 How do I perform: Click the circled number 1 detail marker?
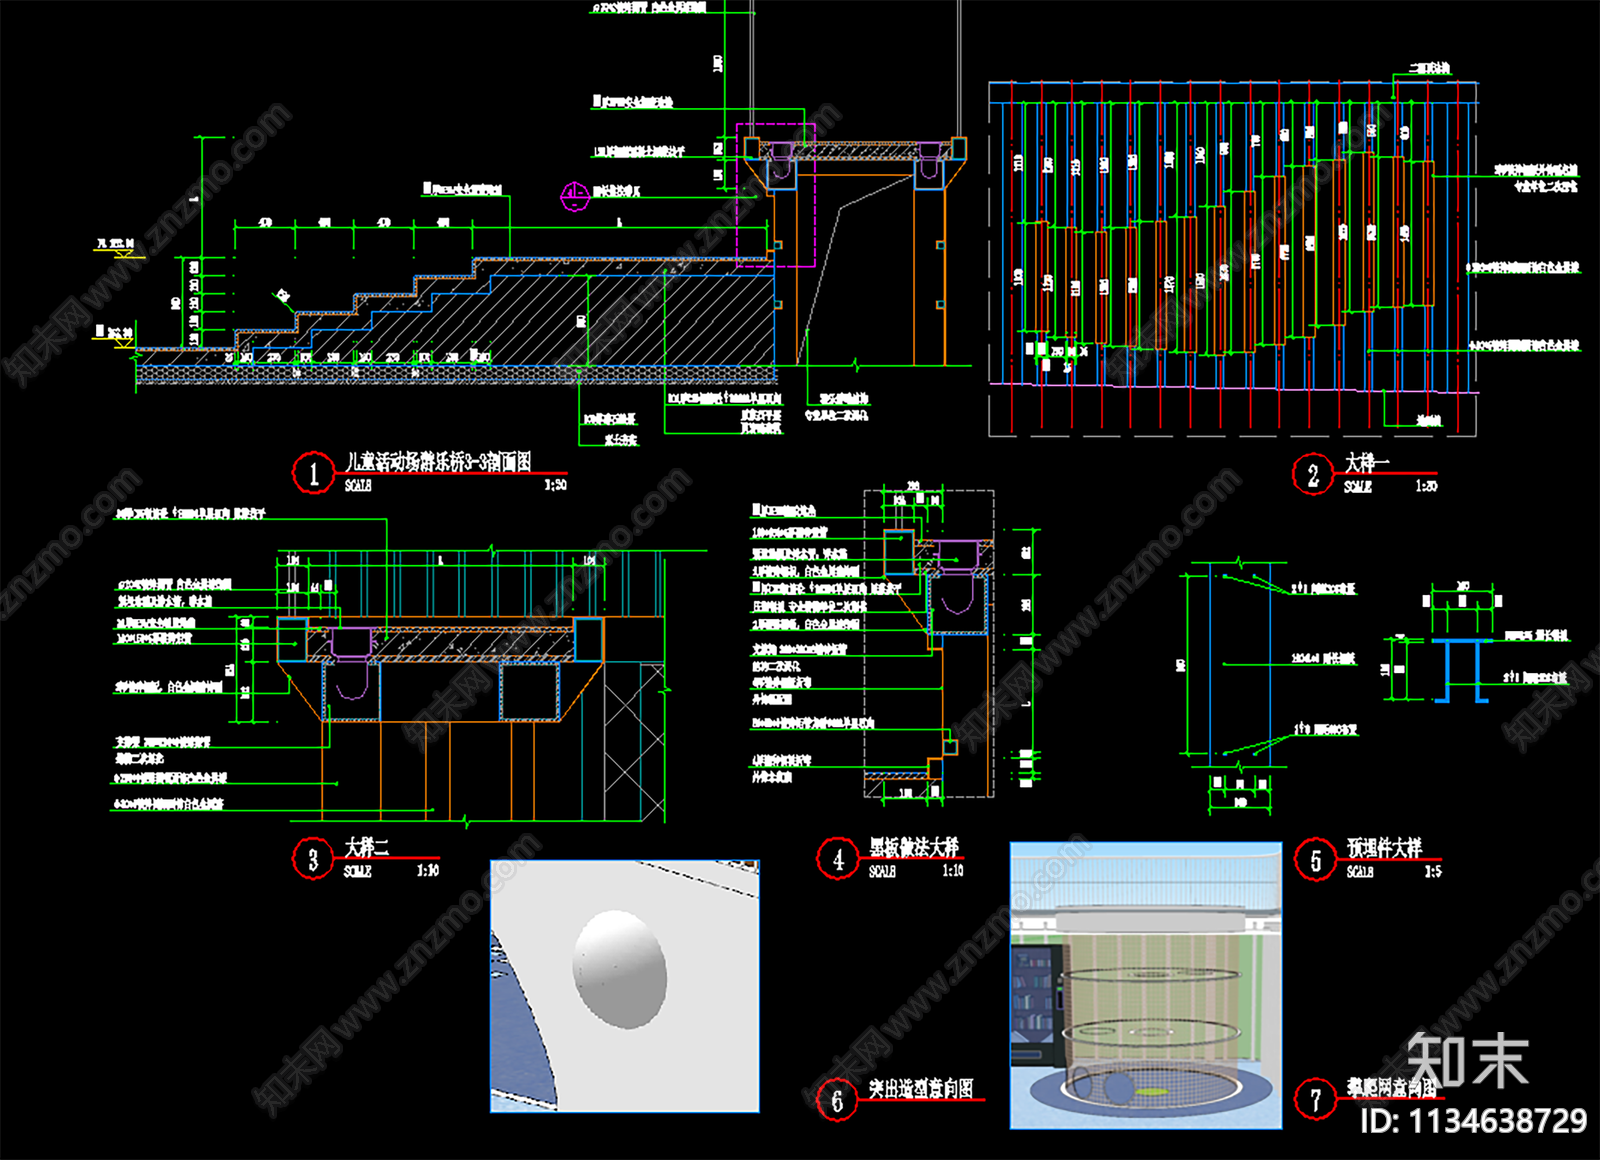313,472
